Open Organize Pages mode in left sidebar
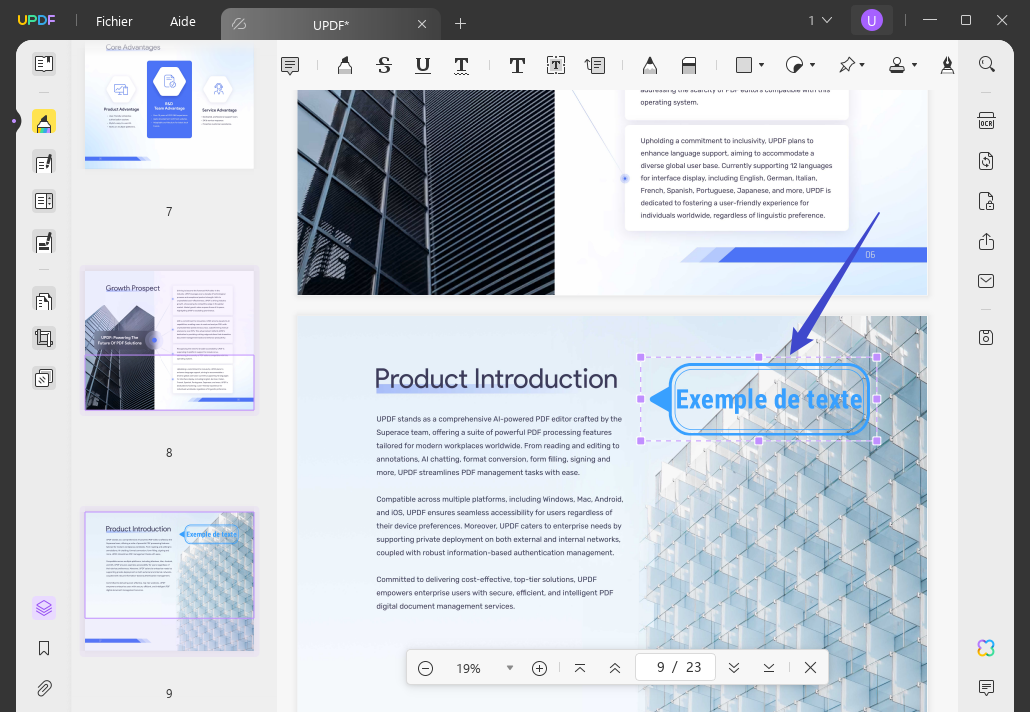This screenshot has width=1030, height=712. [x=44, y=201]
